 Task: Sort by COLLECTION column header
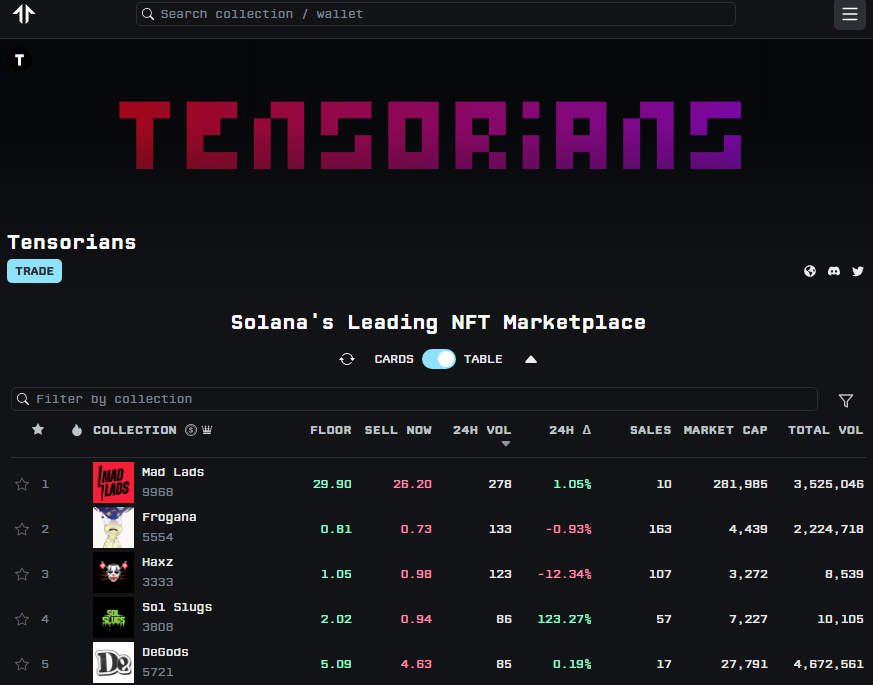135,430
